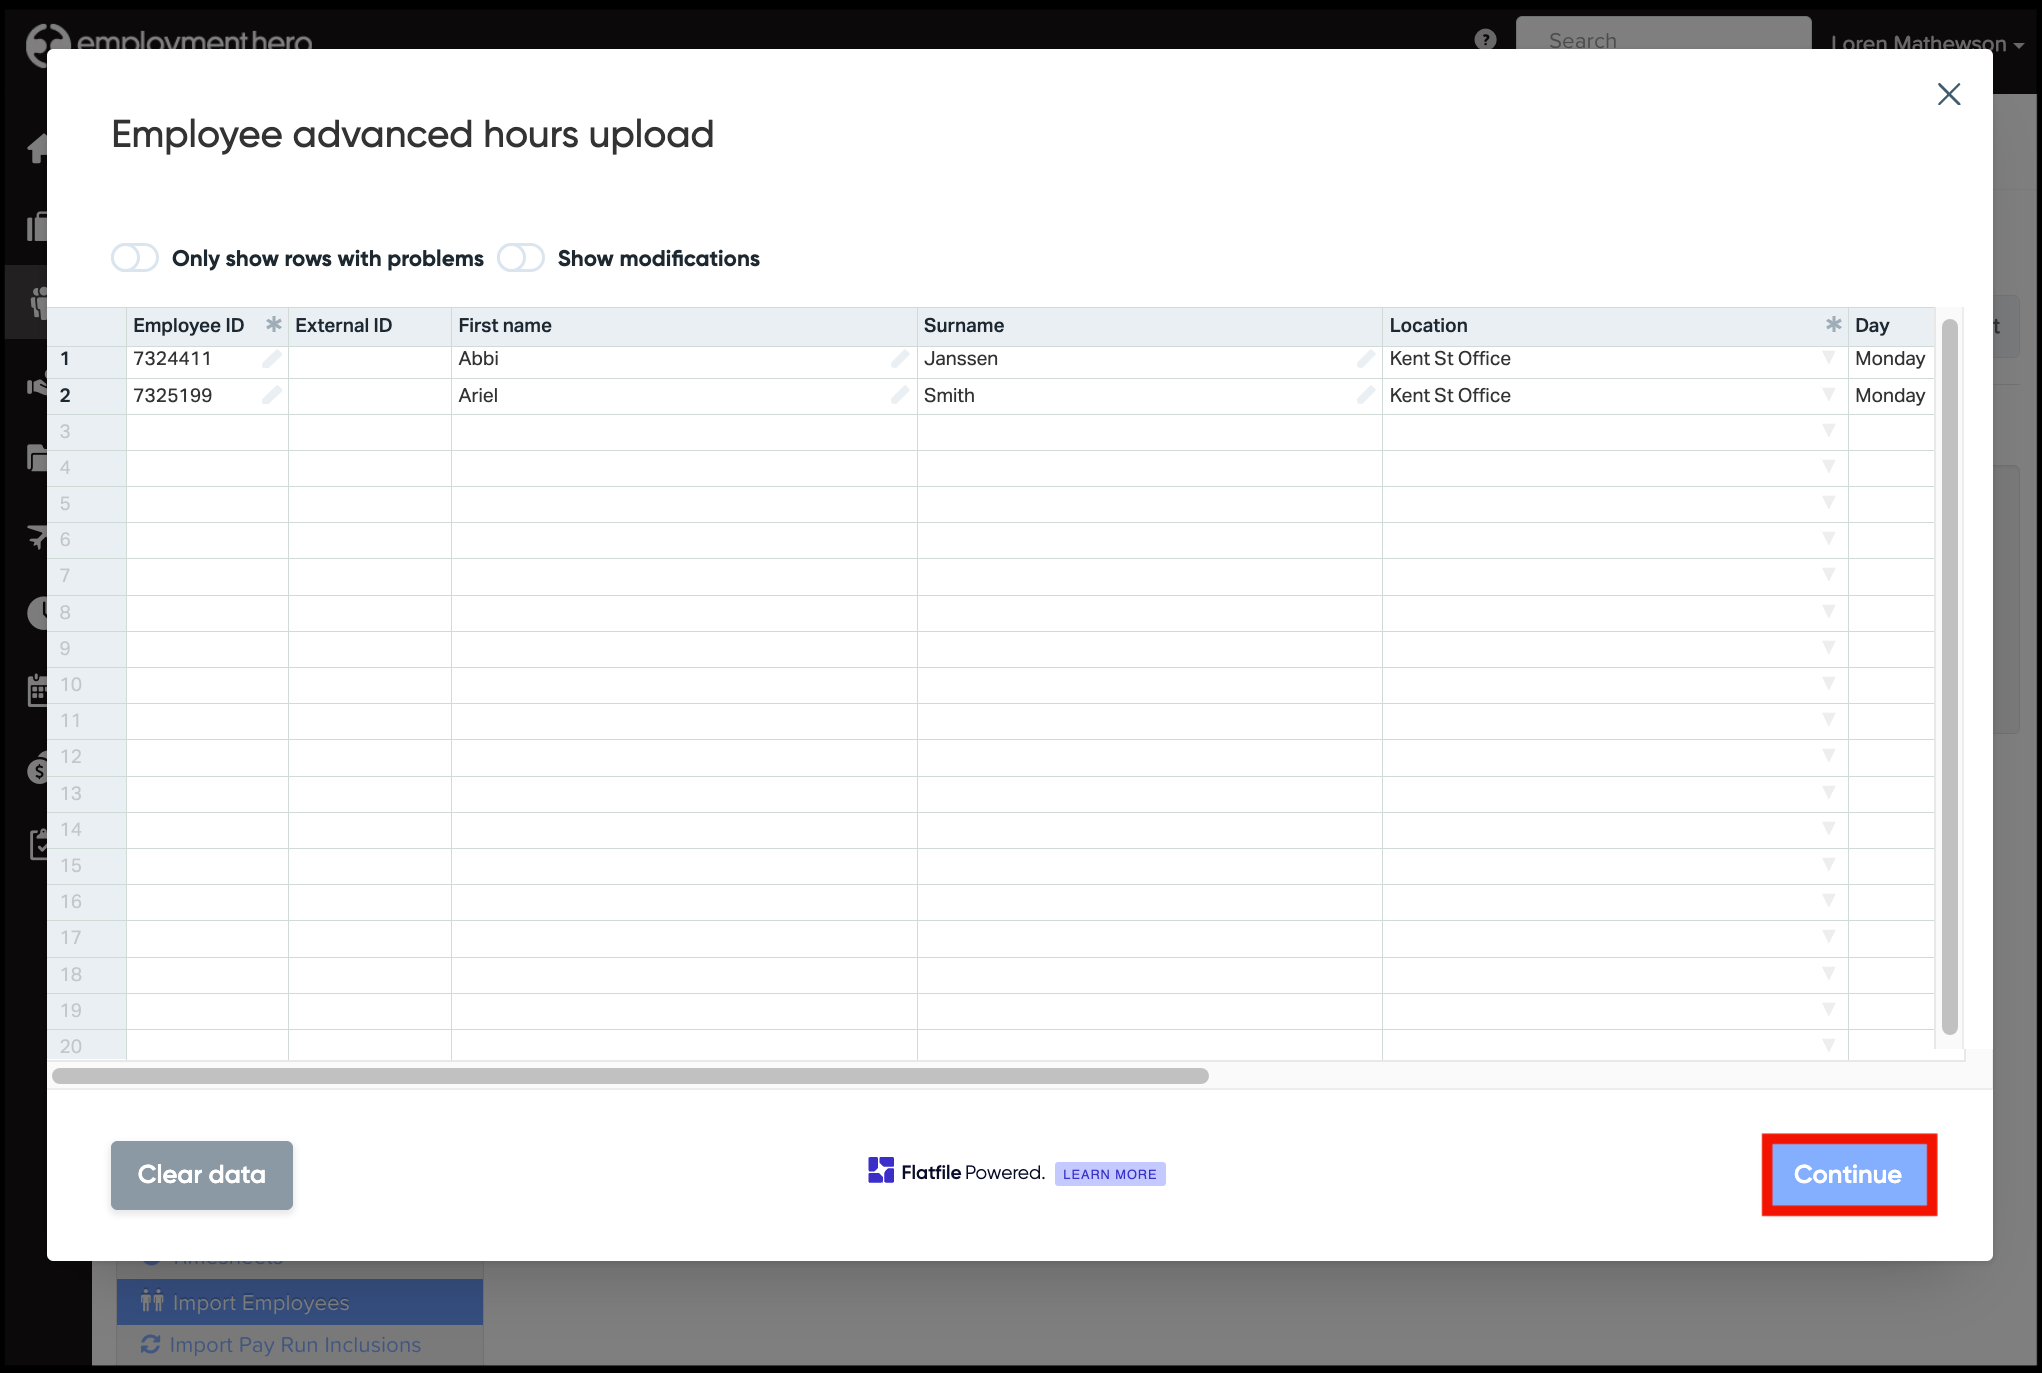Click edit pencil next to Employee ID 7325199
The height and width of the screenshot is (1373, 2042).
coord(271,395)
